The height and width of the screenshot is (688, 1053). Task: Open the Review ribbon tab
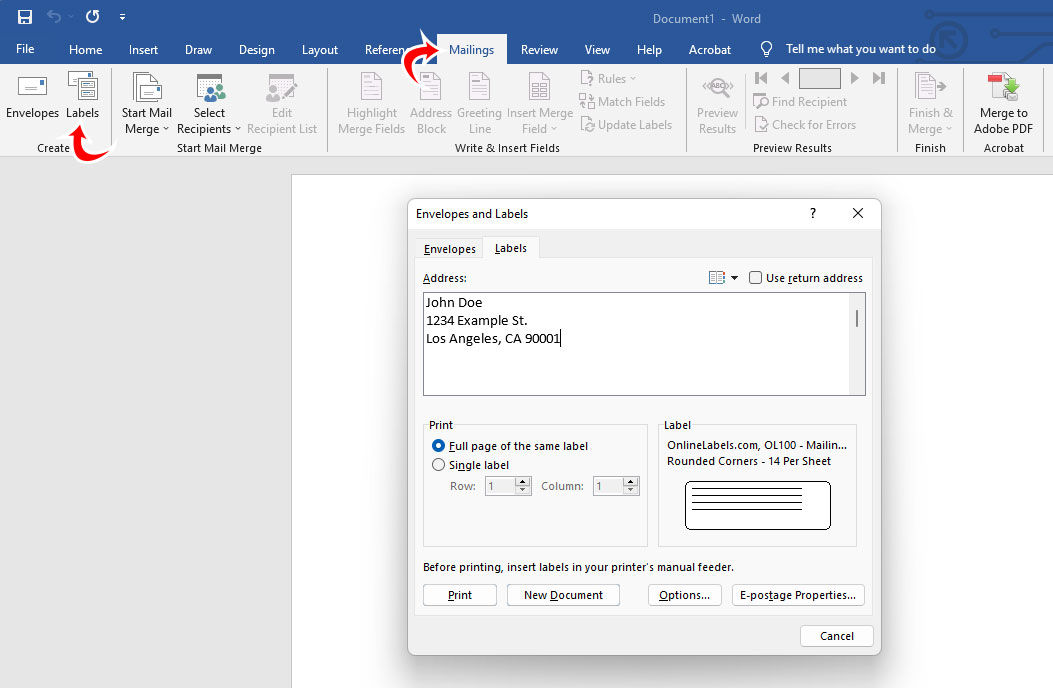539,49
